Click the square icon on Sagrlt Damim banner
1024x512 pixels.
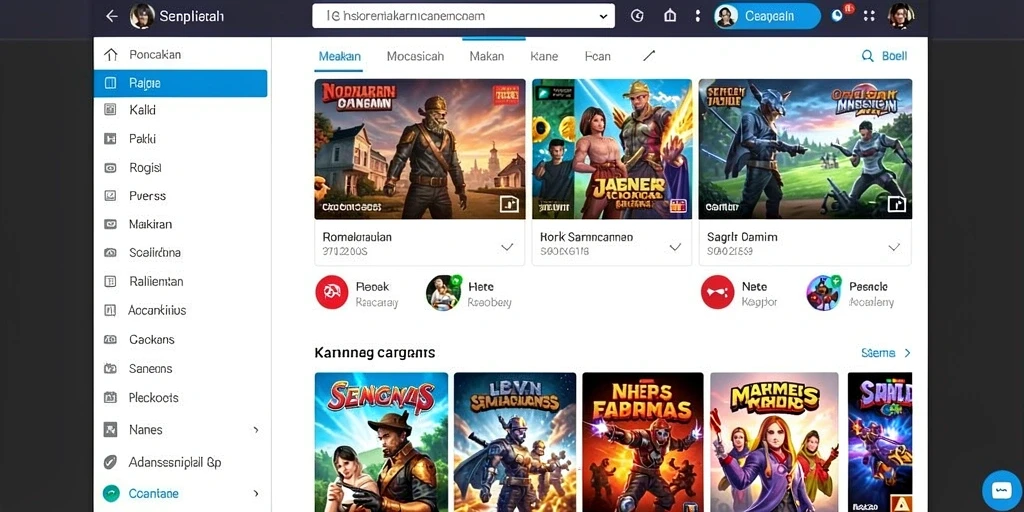897,204
